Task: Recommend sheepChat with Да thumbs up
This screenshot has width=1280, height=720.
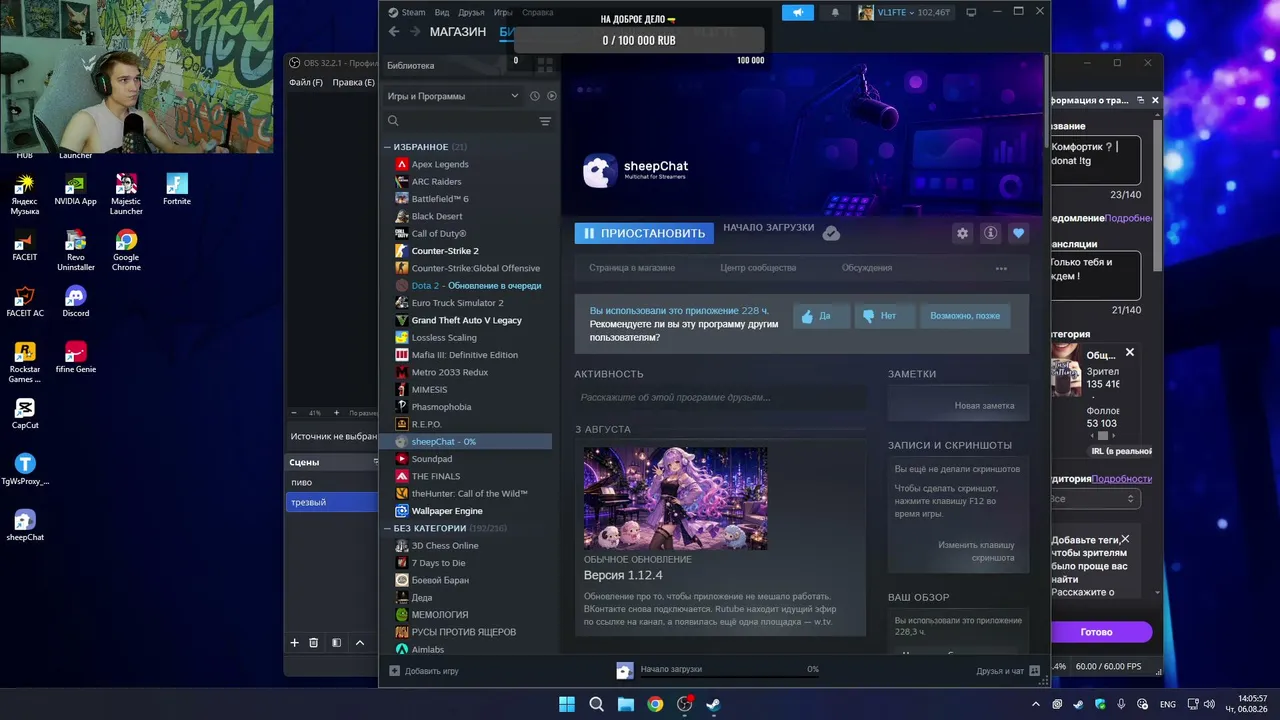Action: tap(821, 316)
